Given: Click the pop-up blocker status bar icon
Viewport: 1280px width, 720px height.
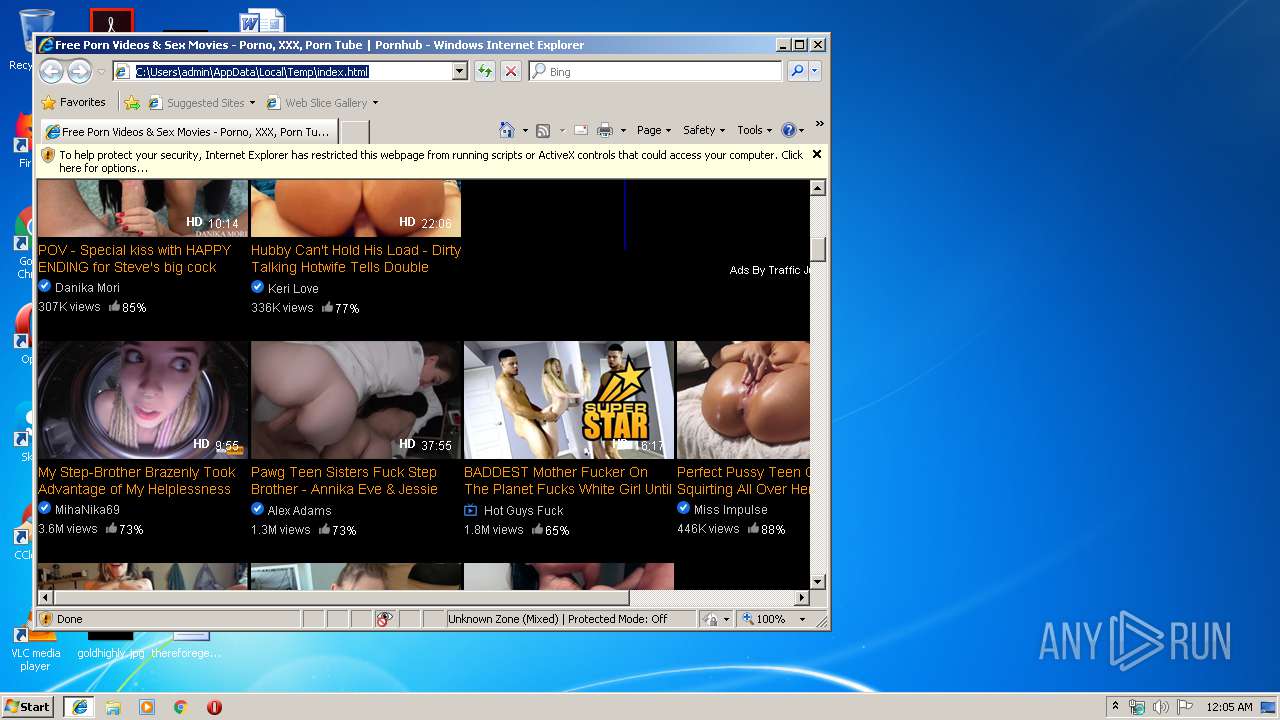Looking at the screenshot, I should (x=384, y=619).
